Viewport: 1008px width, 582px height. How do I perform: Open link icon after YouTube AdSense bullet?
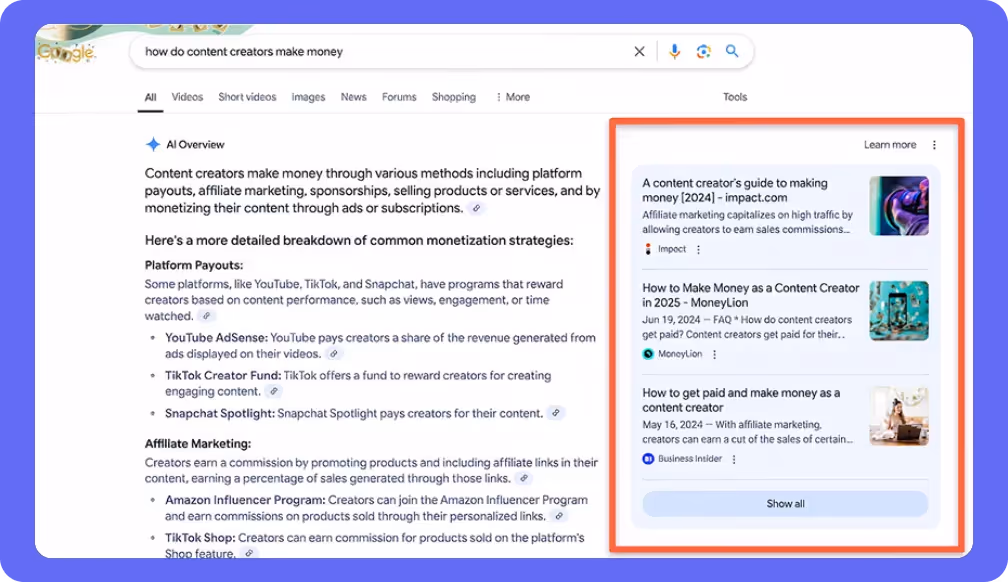[334, 354]
